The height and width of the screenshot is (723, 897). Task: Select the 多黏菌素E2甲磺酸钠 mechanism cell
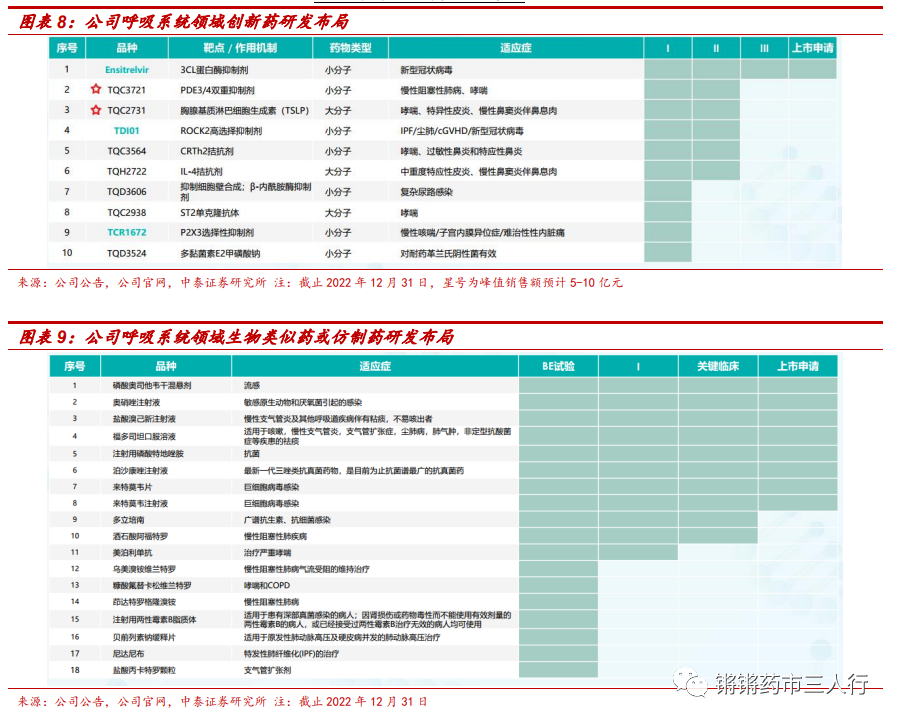tap(220, 253)
